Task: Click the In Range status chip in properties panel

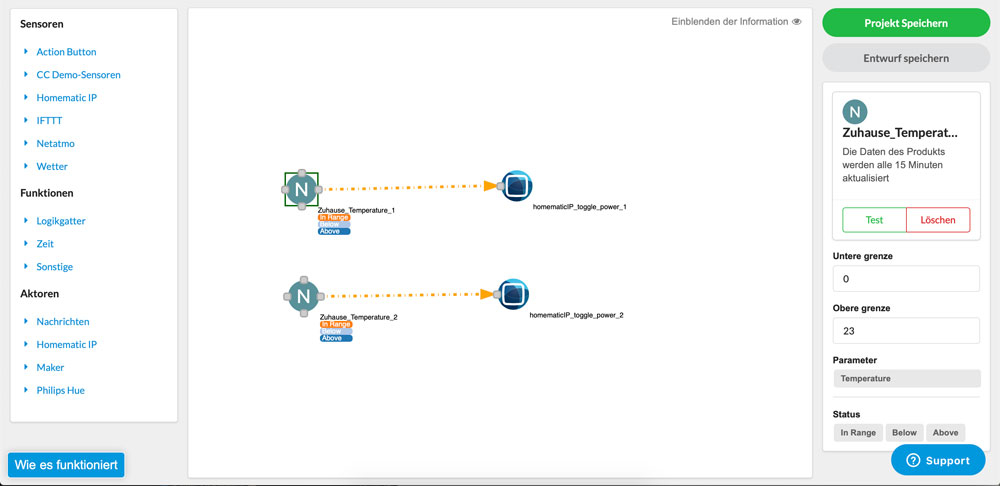Action: pos(858,432)
